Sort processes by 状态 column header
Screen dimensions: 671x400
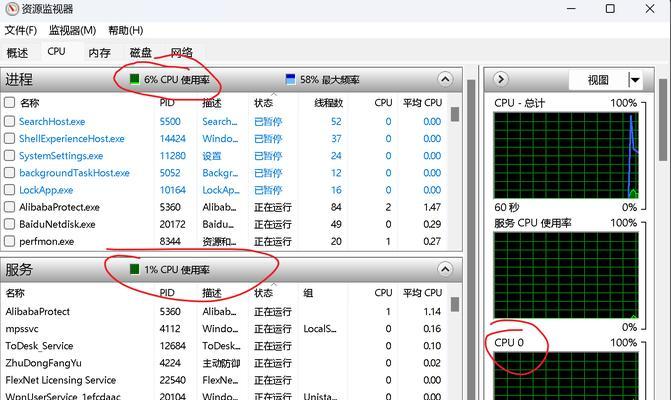pyautogui.click(x=264, y=103)
